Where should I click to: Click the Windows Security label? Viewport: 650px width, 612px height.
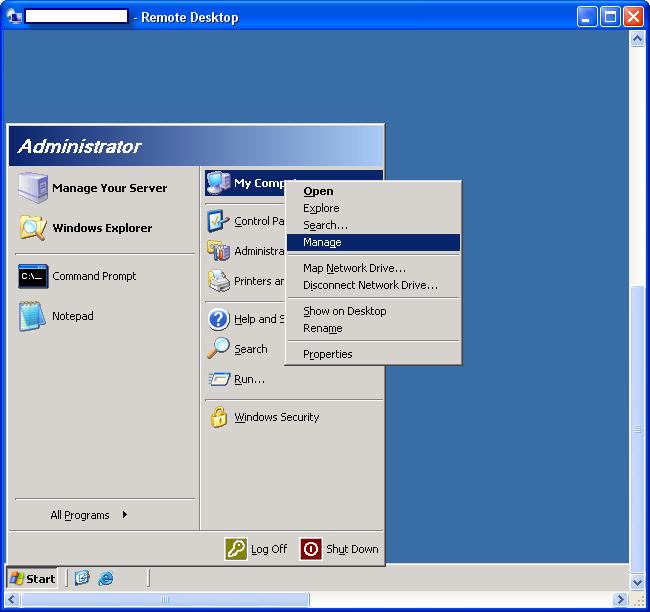(276, 417)
